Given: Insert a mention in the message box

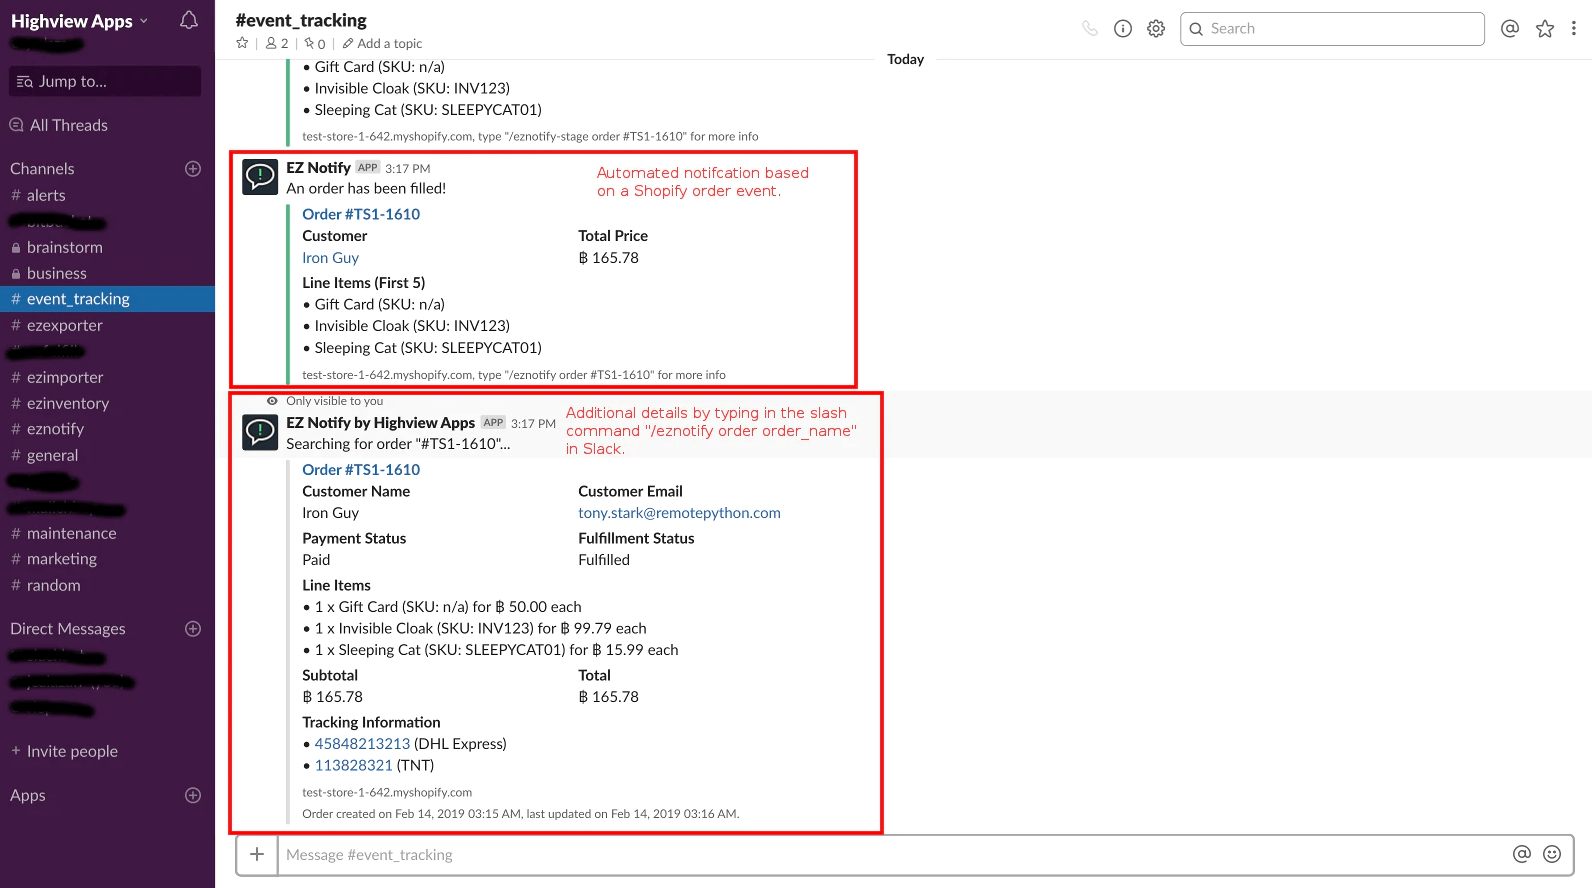Looking at the screenshot, I should click(x=1522, y=854).
